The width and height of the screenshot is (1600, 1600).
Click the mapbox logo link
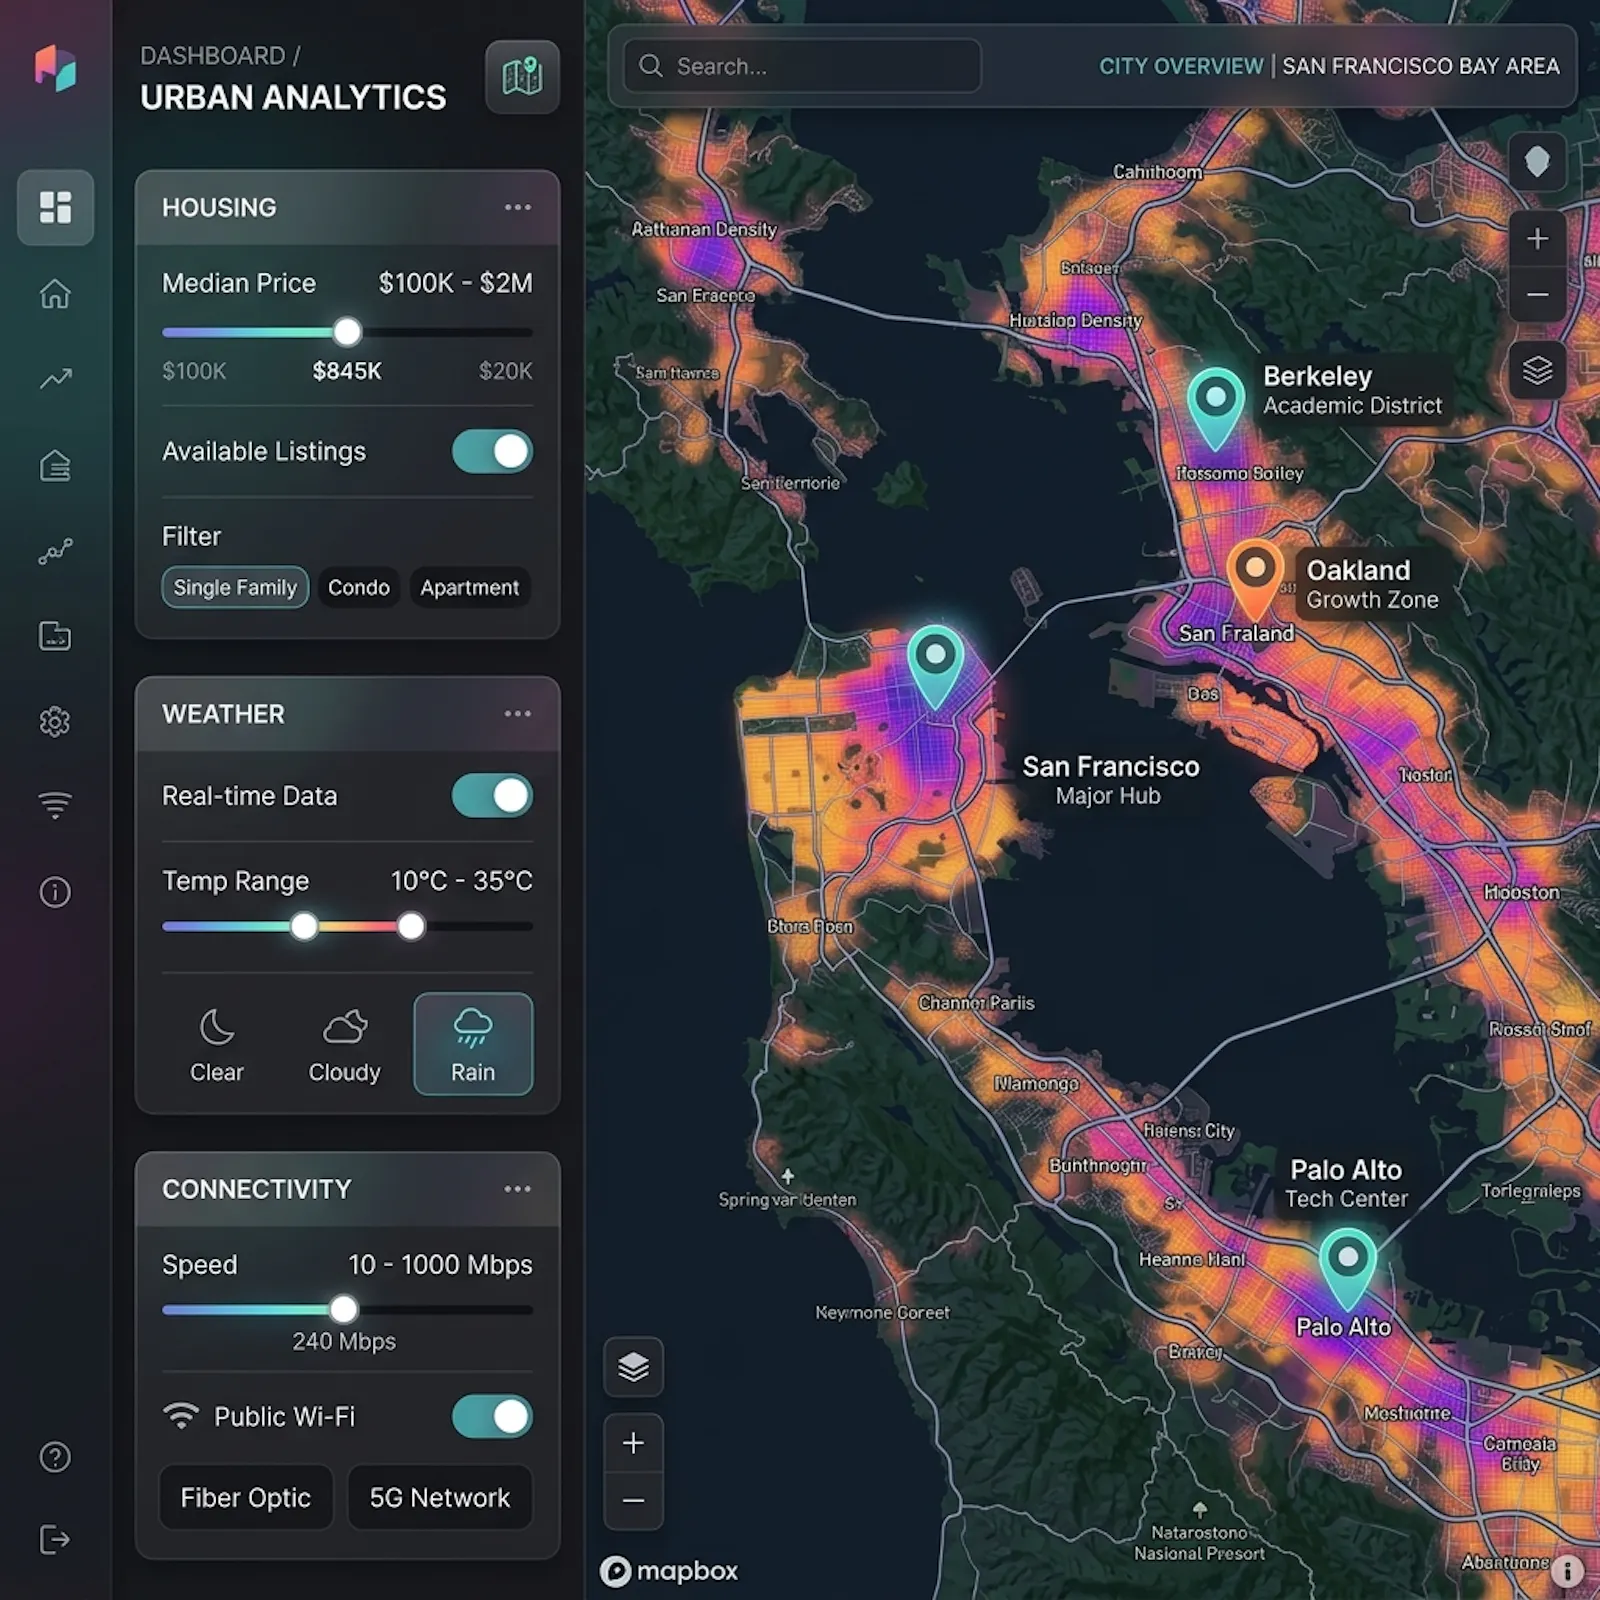tap(669, 1571)
